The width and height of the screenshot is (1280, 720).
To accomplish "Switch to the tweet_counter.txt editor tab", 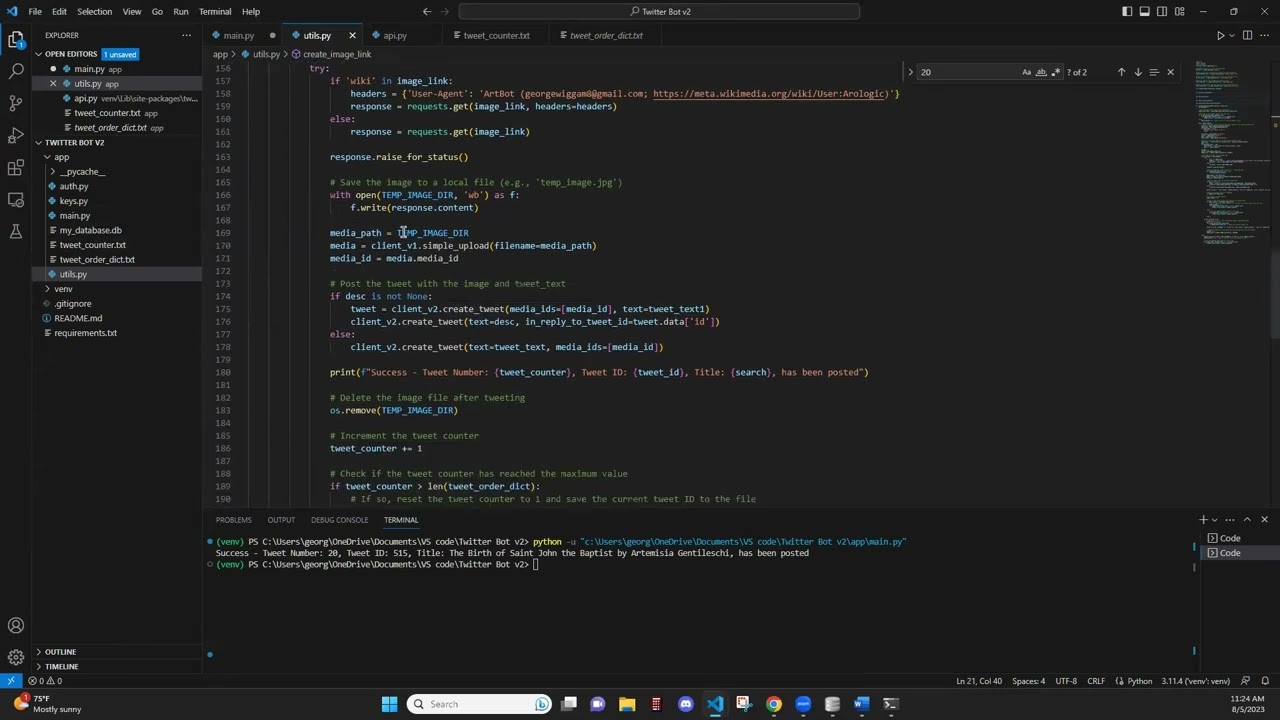I will tap(496, 35).
